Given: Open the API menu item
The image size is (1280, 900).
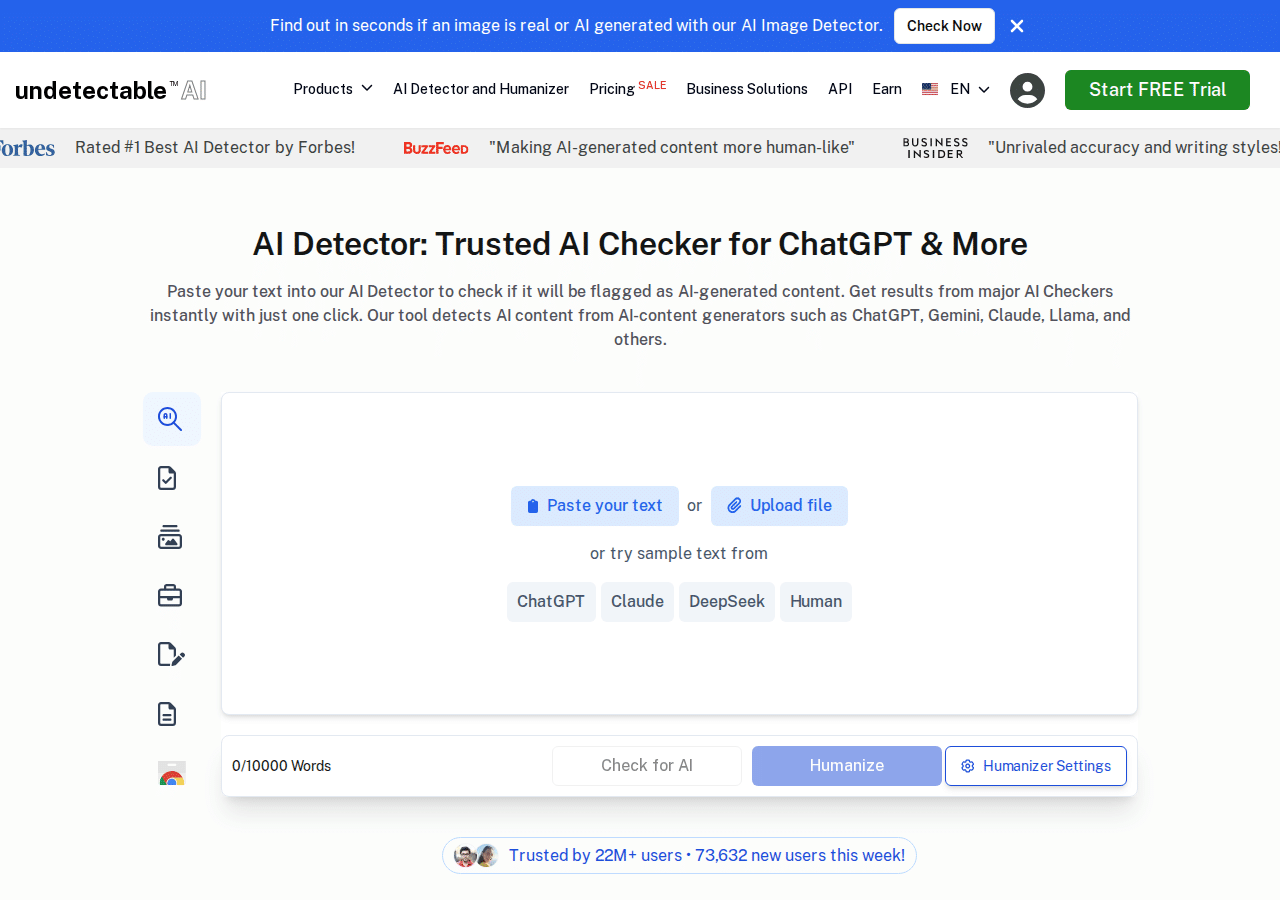Looking at the screenshot, I should click(840, 89).
